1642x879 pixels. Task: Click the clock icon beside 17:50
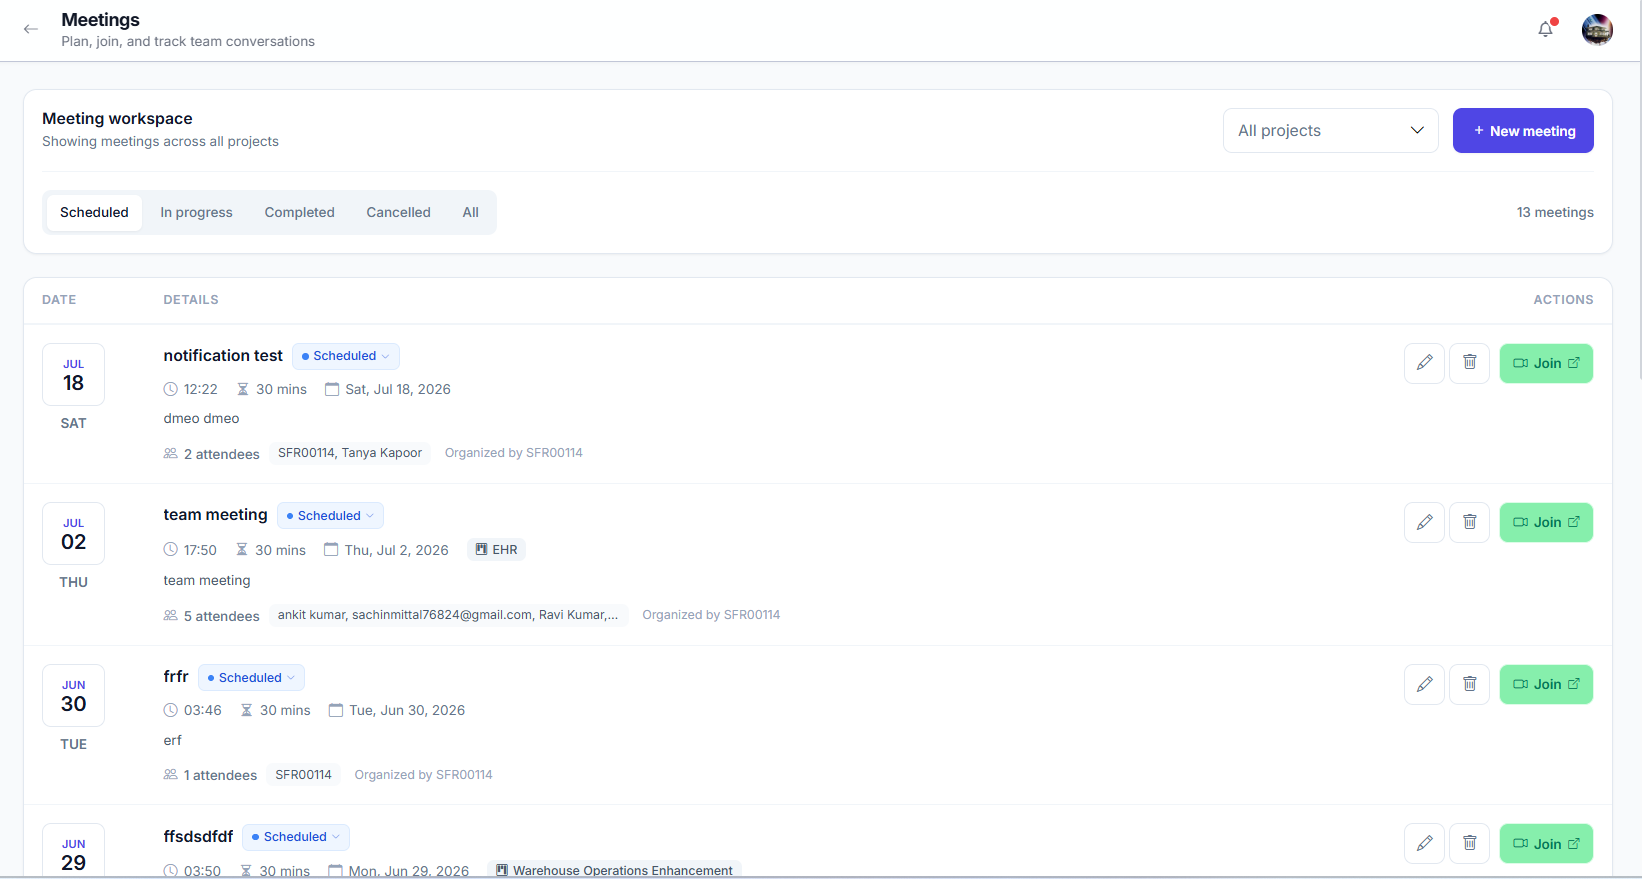pos(171,550)
